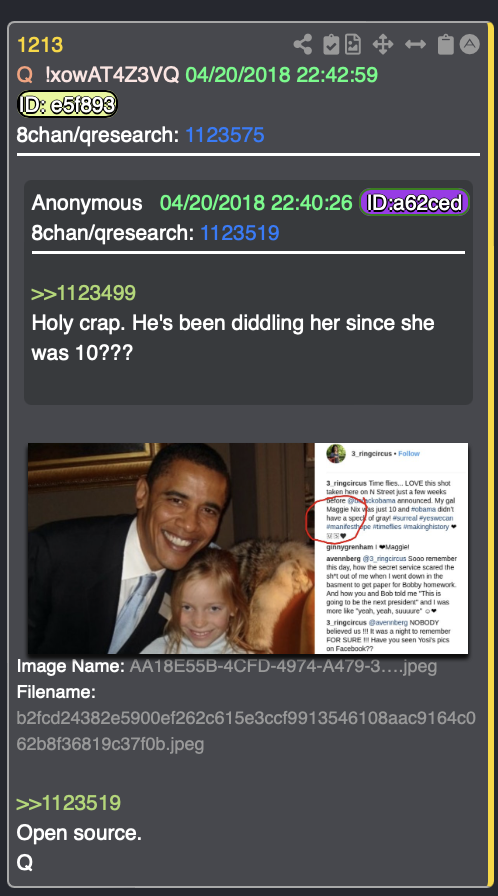Select the yellow ID: e5f893 badge
This screenshot has width=498, height=896.
(67, 105)
